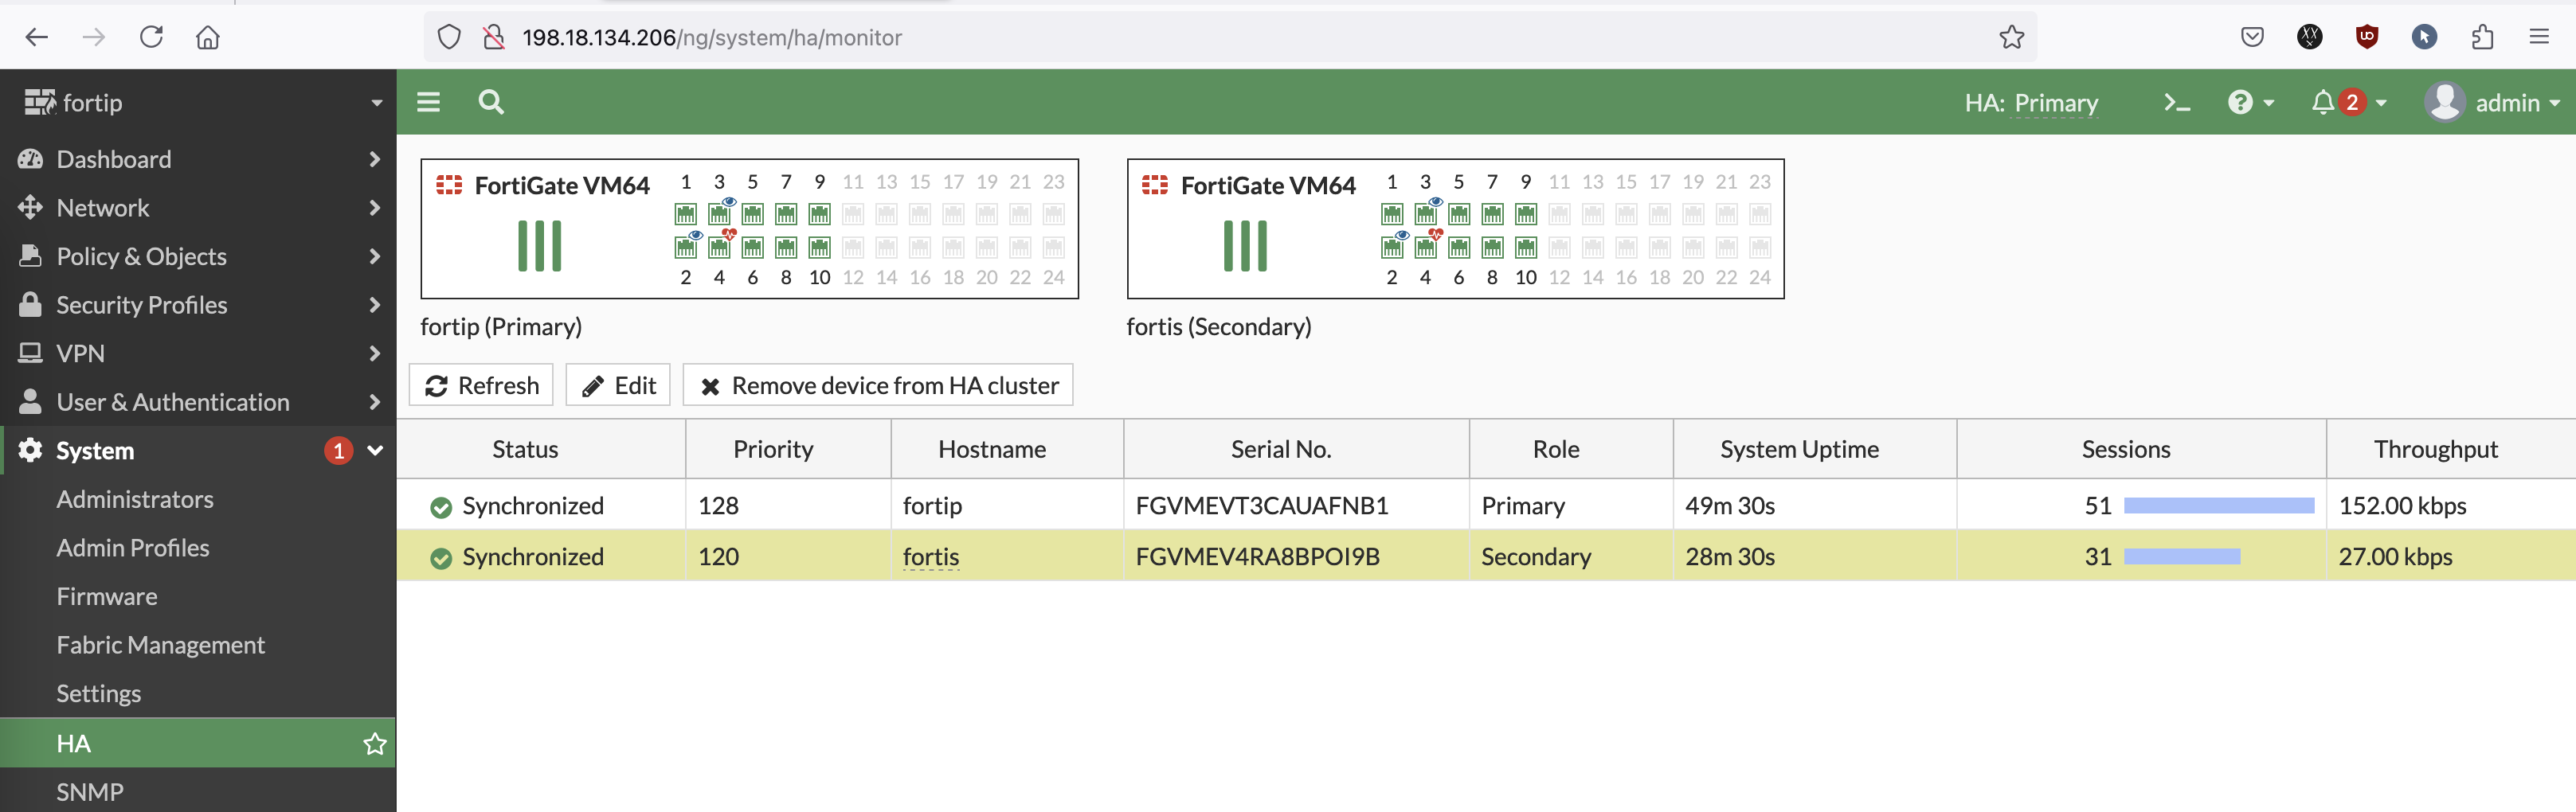Screen dimensions: 2576x812
Task: Click the fortip Sessions usage bar
Action: [x=2218, y=506]
